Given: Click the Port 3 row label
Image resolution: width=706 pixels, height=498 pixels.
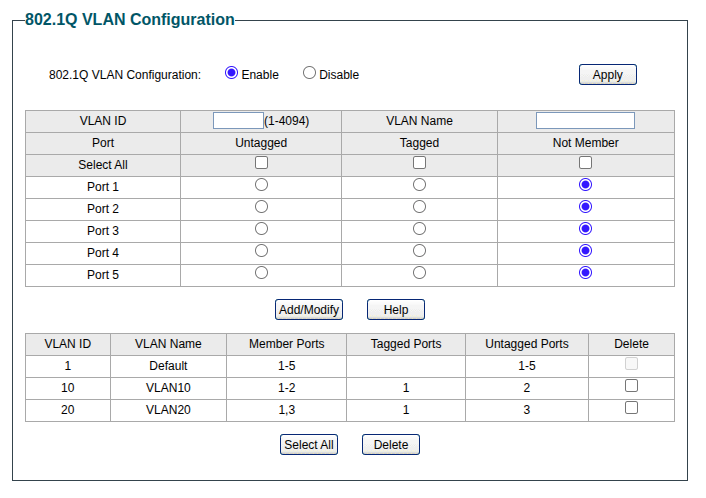Looking at the screenshot, I should [103, 231].
